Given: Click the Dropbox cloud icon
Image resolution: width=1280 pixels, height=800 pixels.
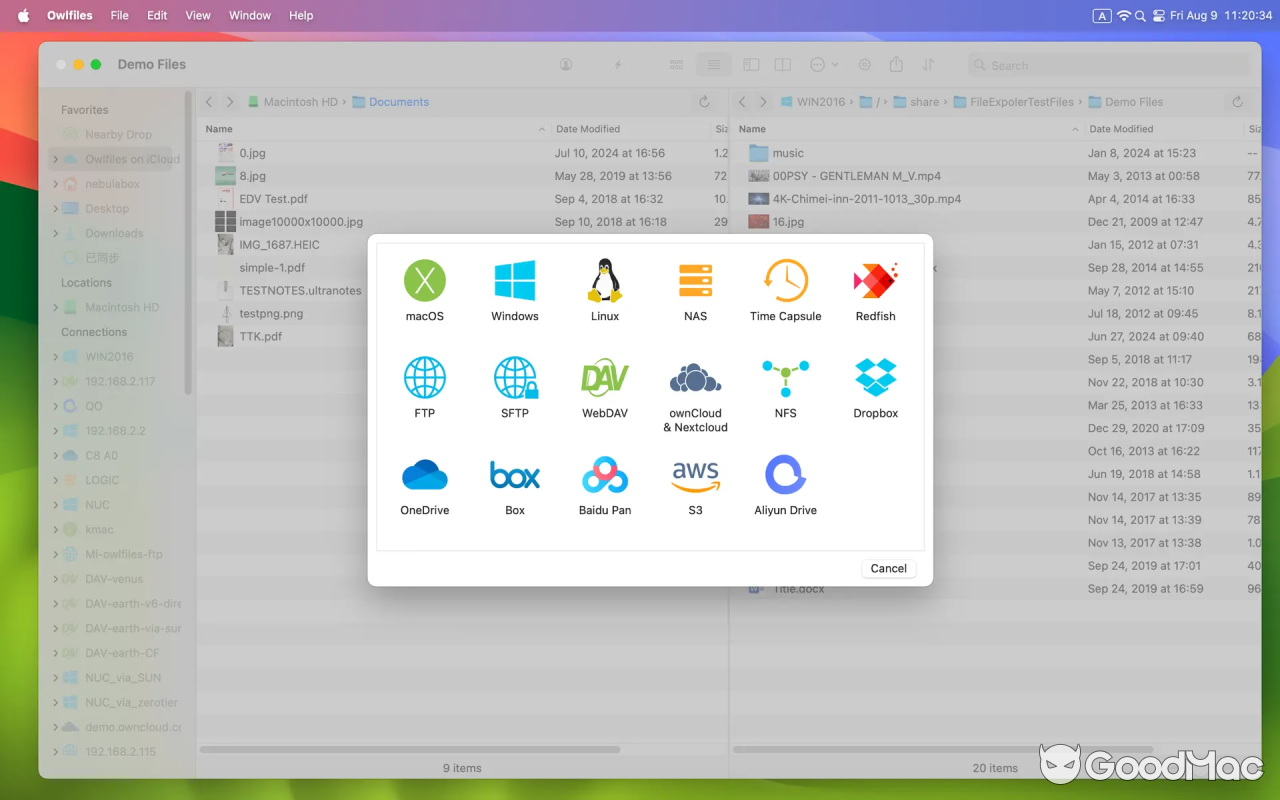Looking at the screenshot, I should (875, 378).
